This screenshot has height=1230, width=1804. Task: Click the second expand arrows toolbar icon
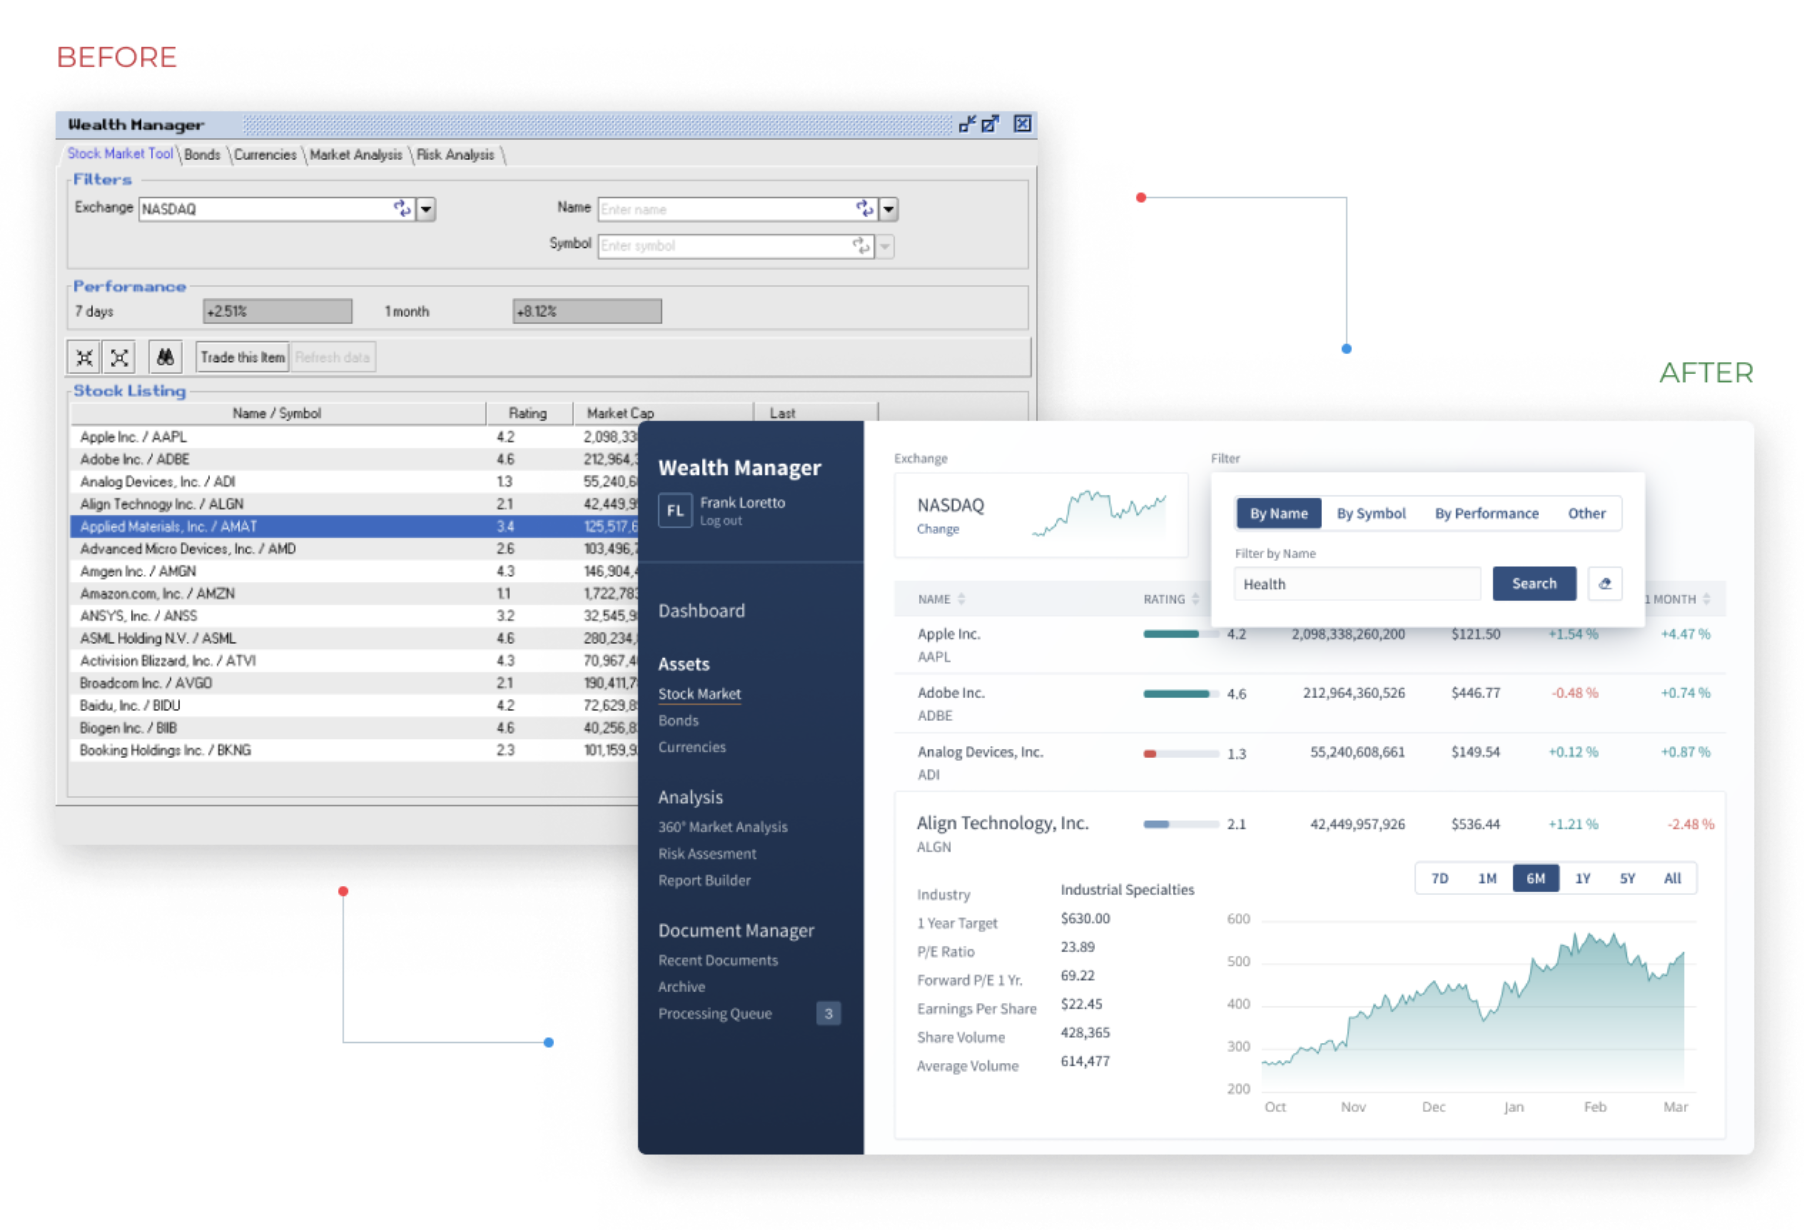(x=120, y=357)
